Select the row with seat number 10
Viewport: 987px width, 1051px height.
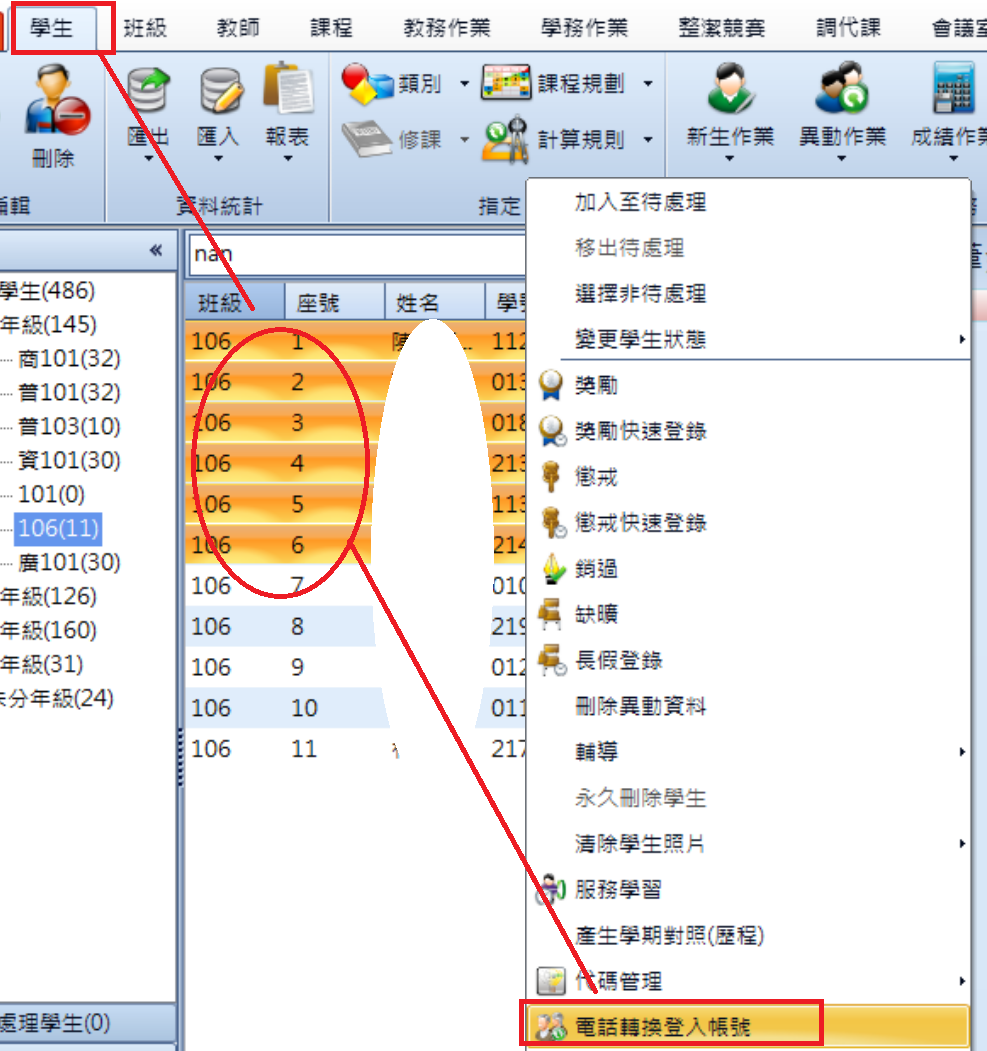pos(356,708)
